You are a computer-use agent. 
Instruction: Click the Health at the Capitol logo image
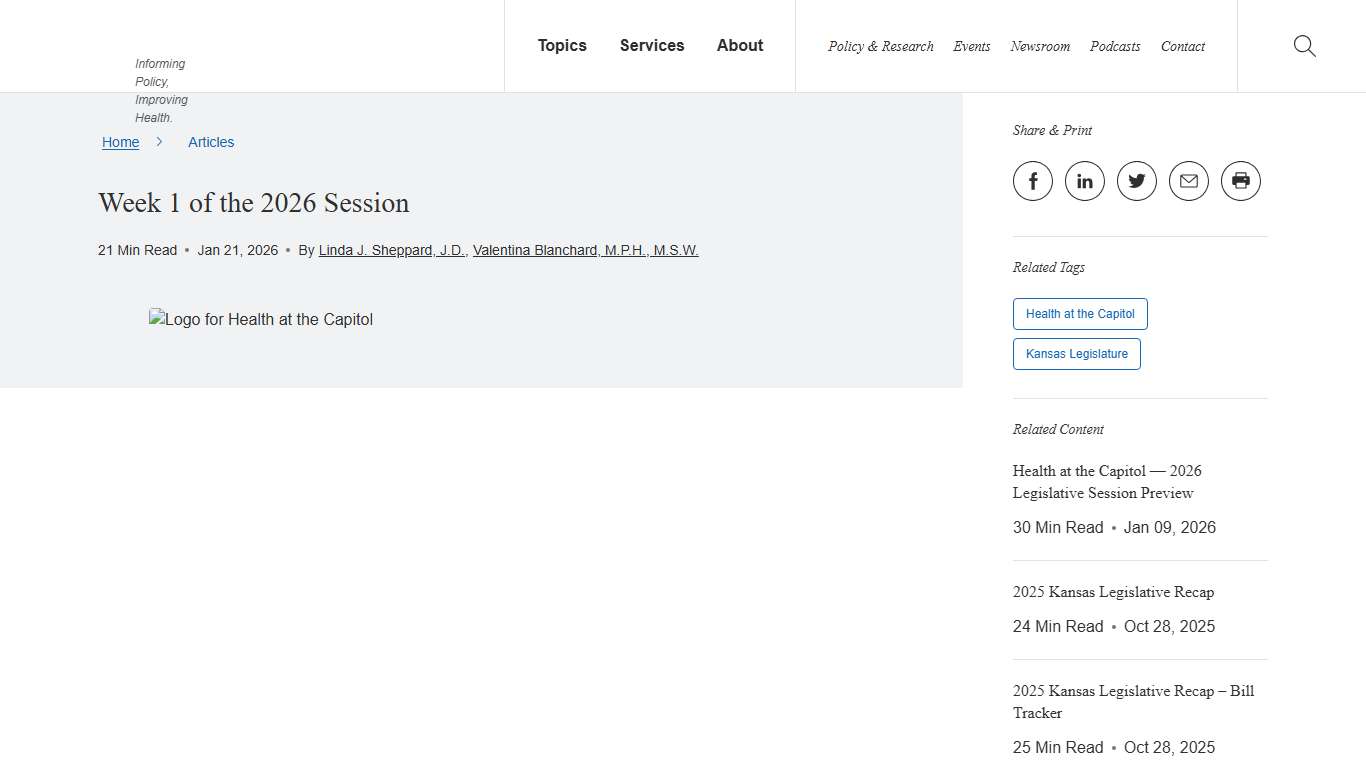click(261, 320)
